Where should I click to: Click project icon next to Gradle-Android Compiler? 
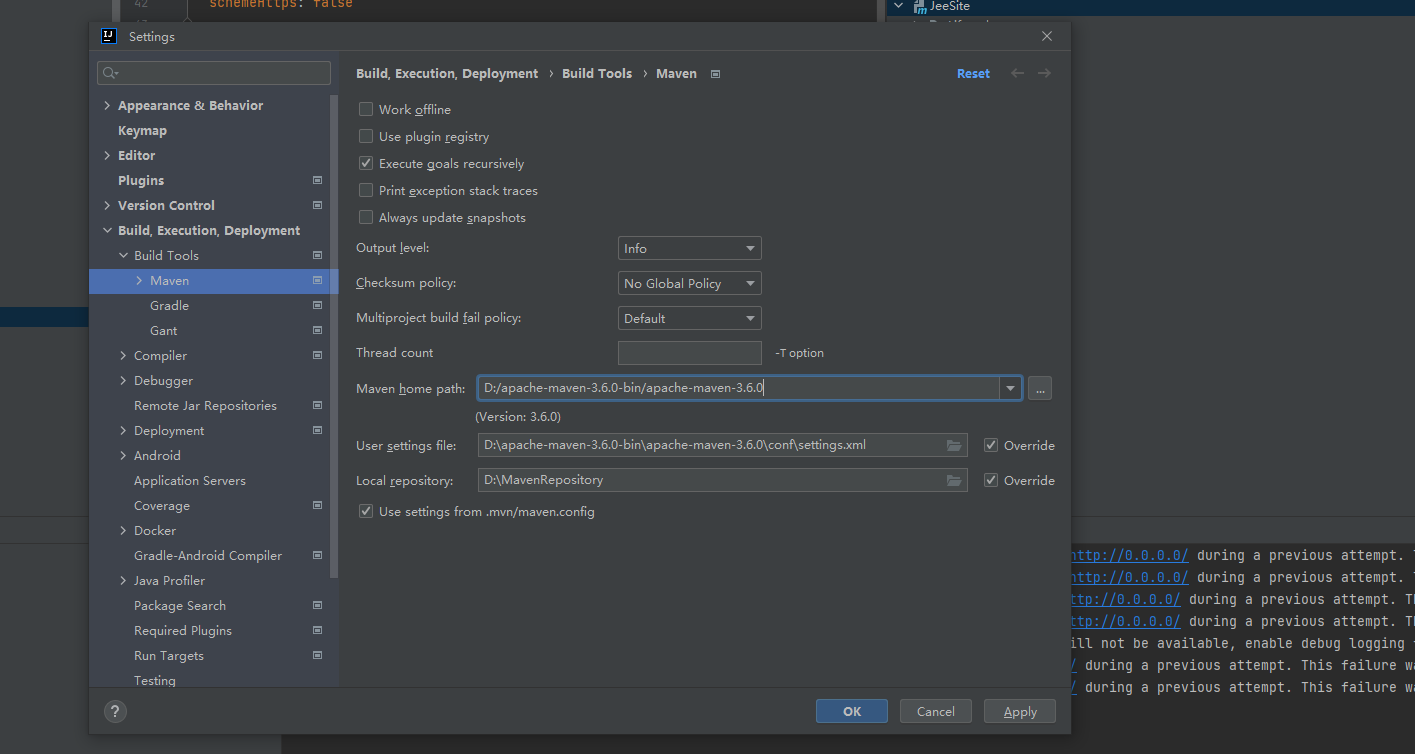point(317,556)
